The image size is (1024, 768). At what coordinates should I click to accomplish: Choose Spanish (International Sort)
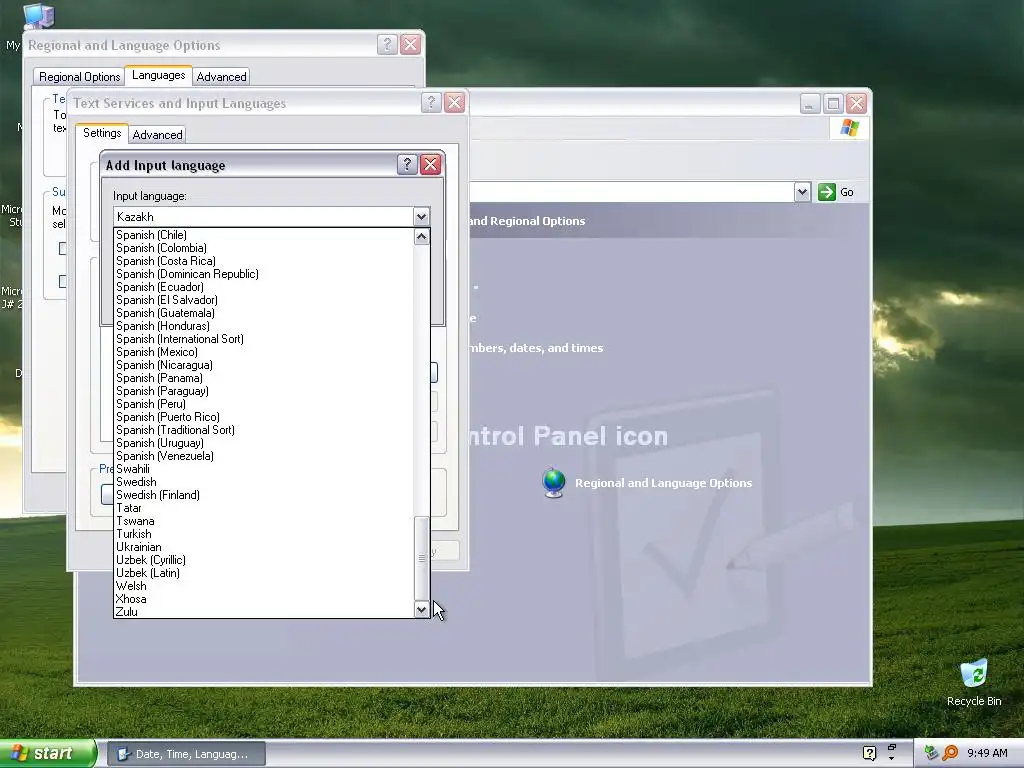(180, 339)
